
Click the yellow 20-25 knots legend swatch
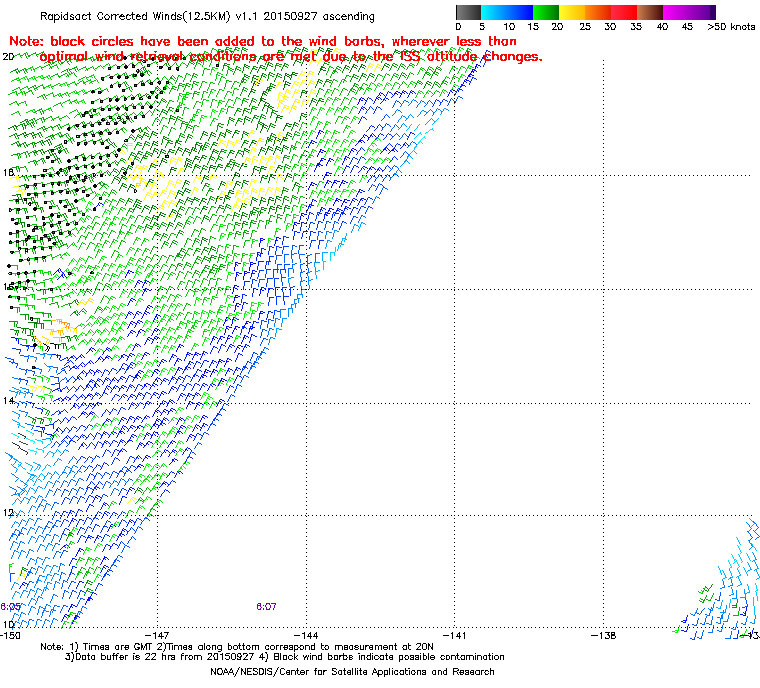point(572,12)
